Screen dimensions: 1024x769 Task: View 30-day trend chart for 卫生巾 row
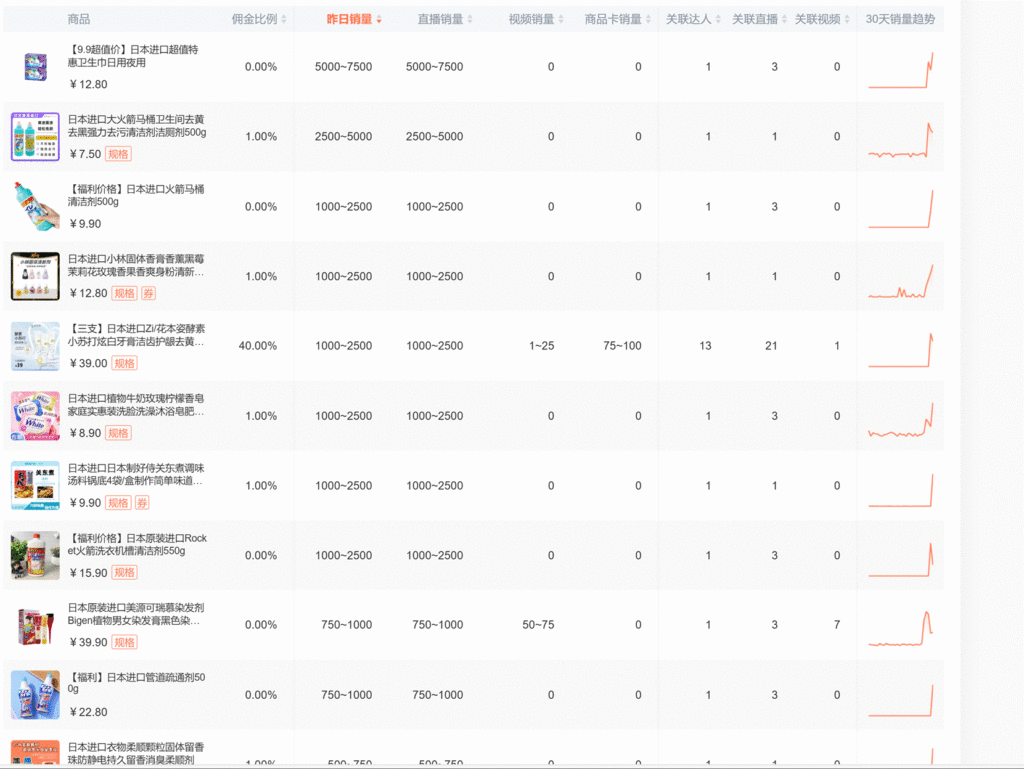(900, 70)
